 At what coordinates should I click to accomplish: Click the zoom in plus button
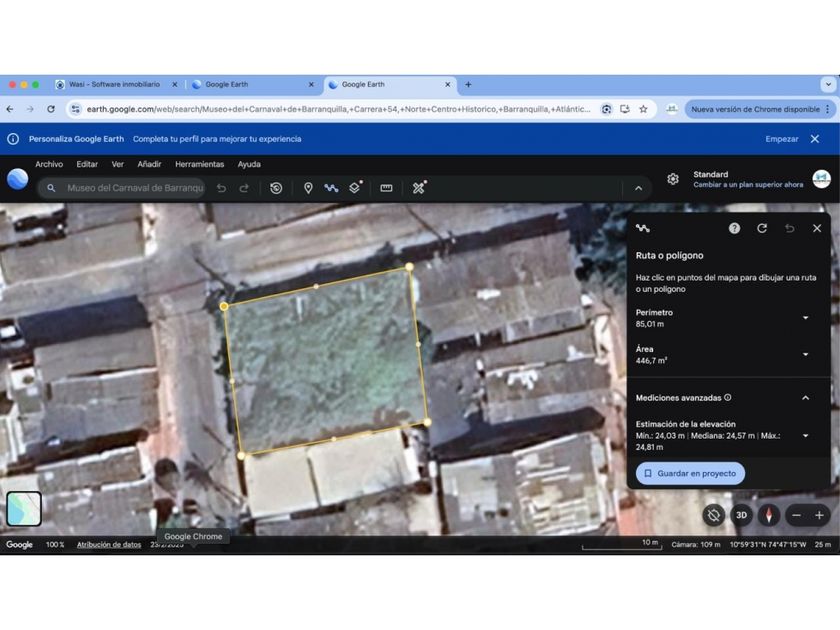(819, 515)
